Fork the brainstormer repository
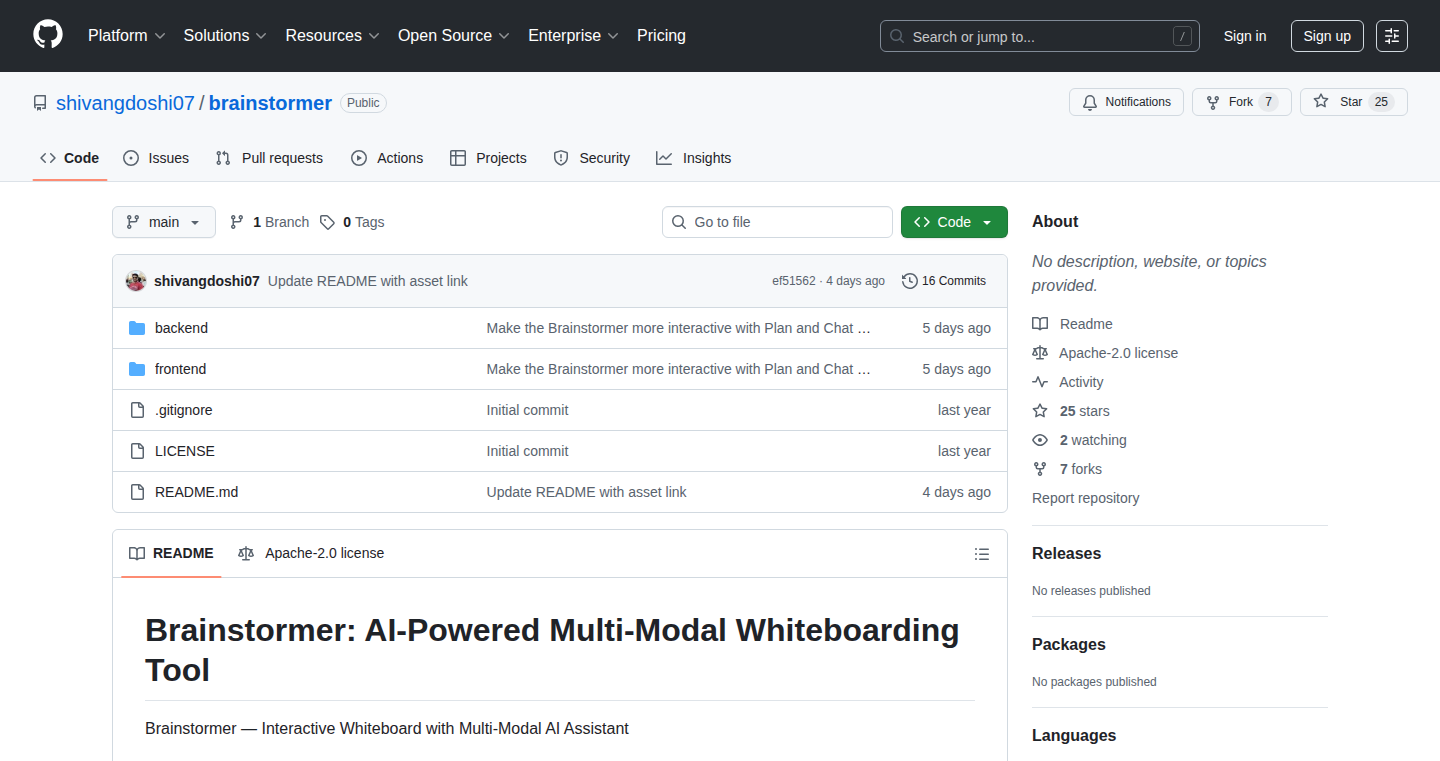Screen dimensions: 1440x761 coord(1241,102)
